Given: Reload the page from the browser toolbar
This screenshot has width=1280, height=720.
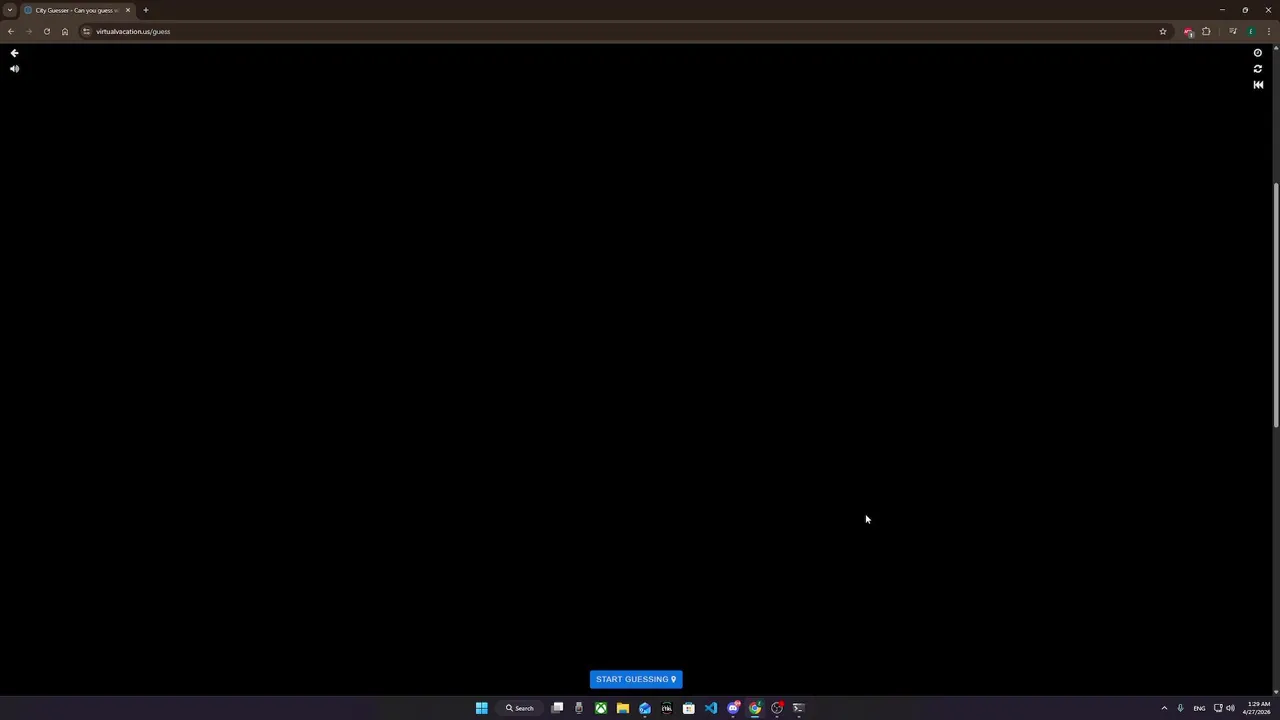Looking at the screenshot, I should tap(47, 31).
